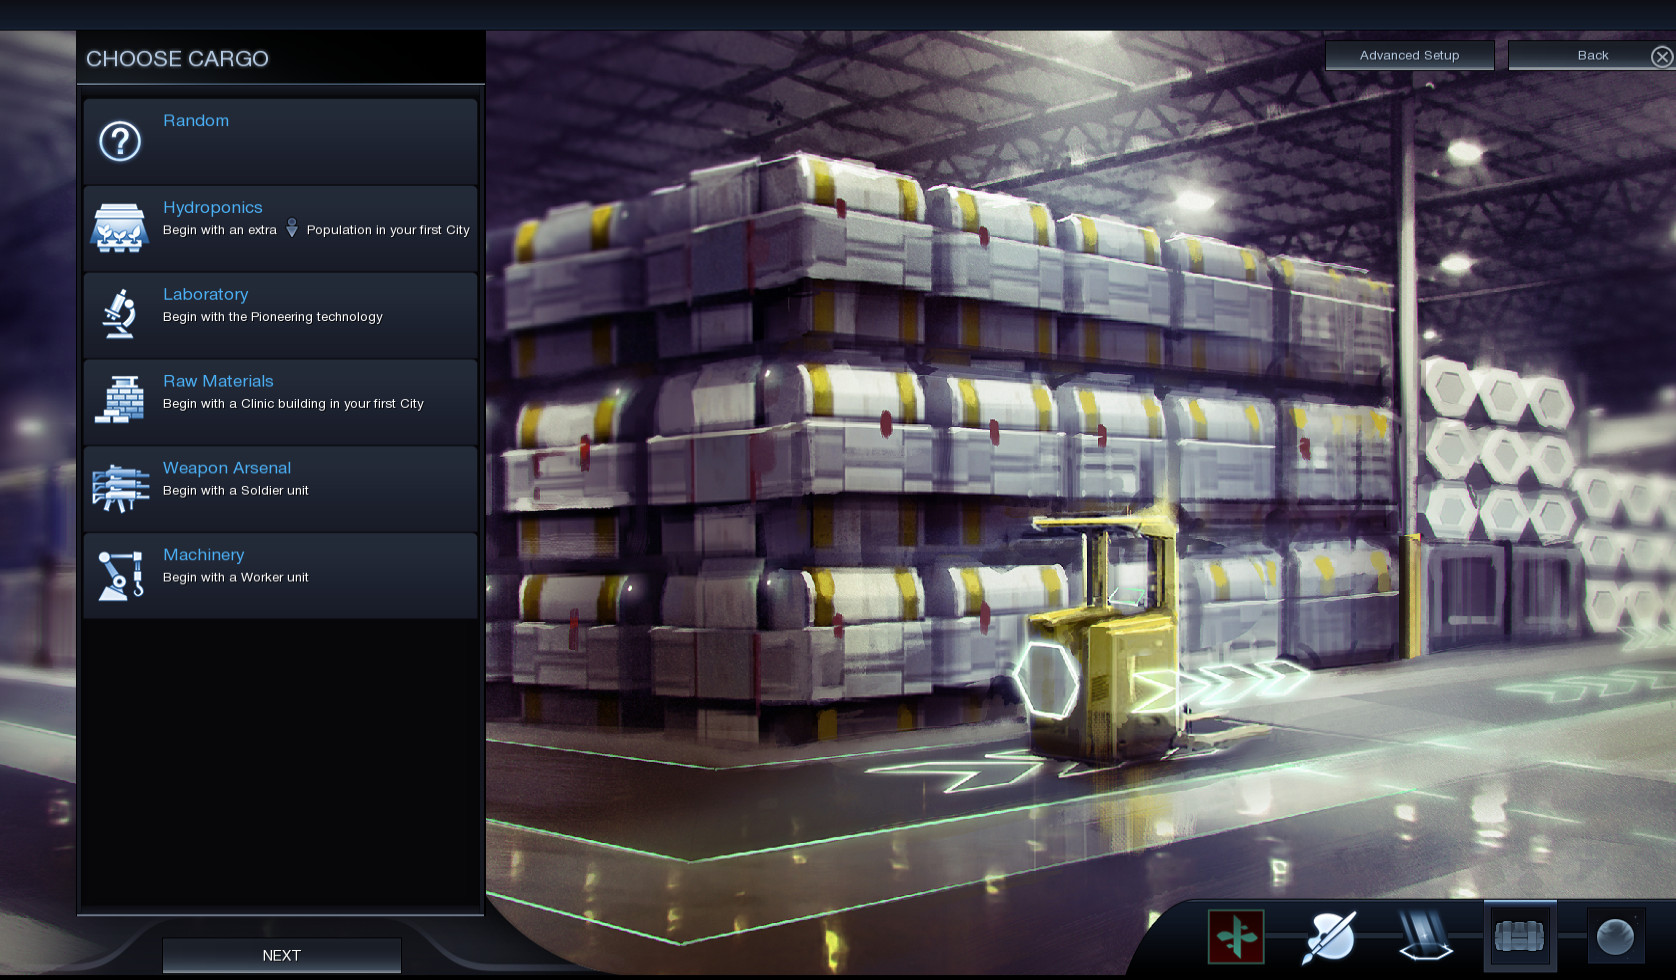The width and height of the screenshot is (1676, 980).
Task: Click the Laboratory microscope icon
Action: tap(120, 314)
